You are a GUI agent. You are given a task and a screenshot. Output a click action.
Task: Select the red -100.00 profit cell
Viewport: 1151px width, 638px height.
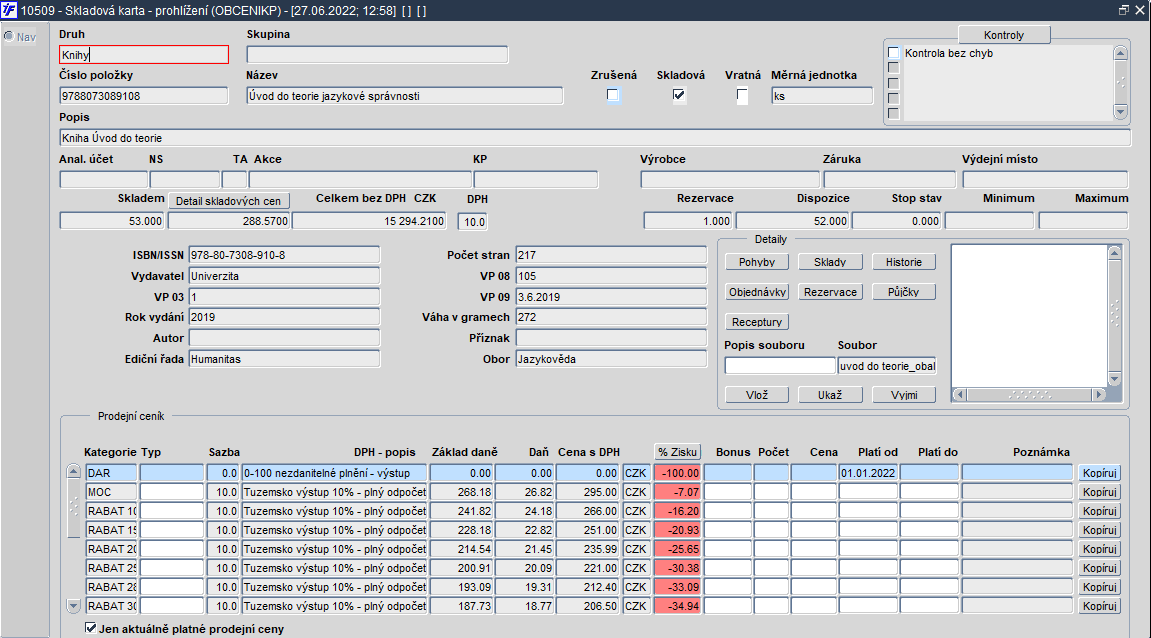pyautogui.click(x=677, y=473)
